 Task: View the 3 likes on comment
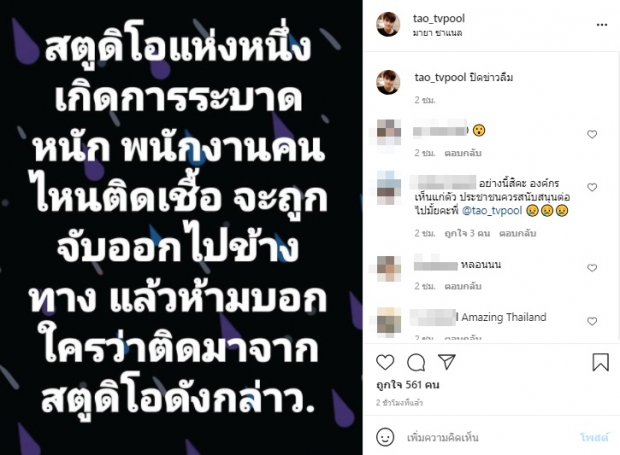point(467,233)
